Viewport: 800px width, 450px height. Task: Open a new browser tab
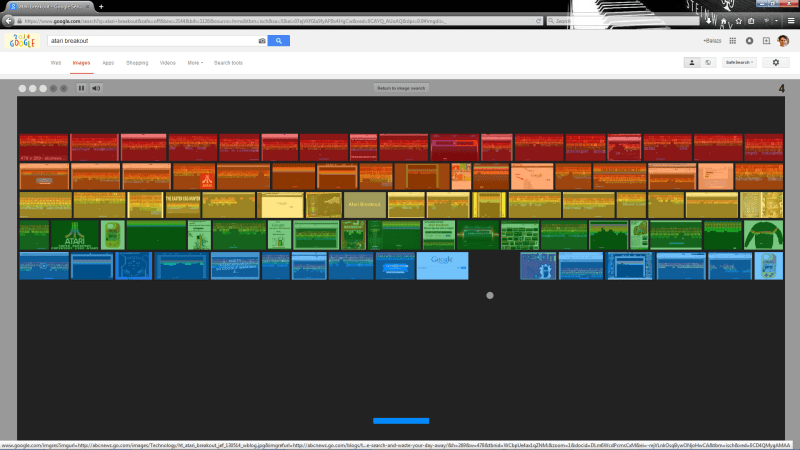click(x=101, y=7)
